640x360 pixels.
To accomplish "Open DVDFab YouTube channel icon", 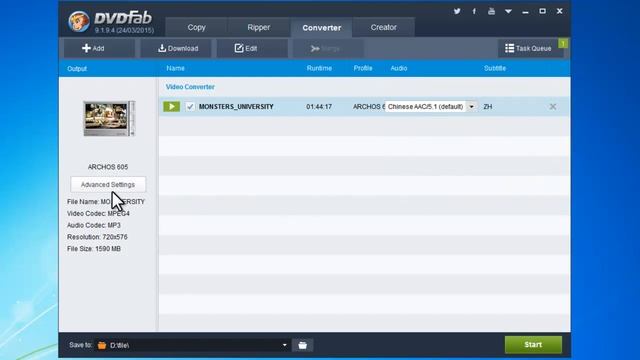I will pyautogui.click(x=491, y=11).
